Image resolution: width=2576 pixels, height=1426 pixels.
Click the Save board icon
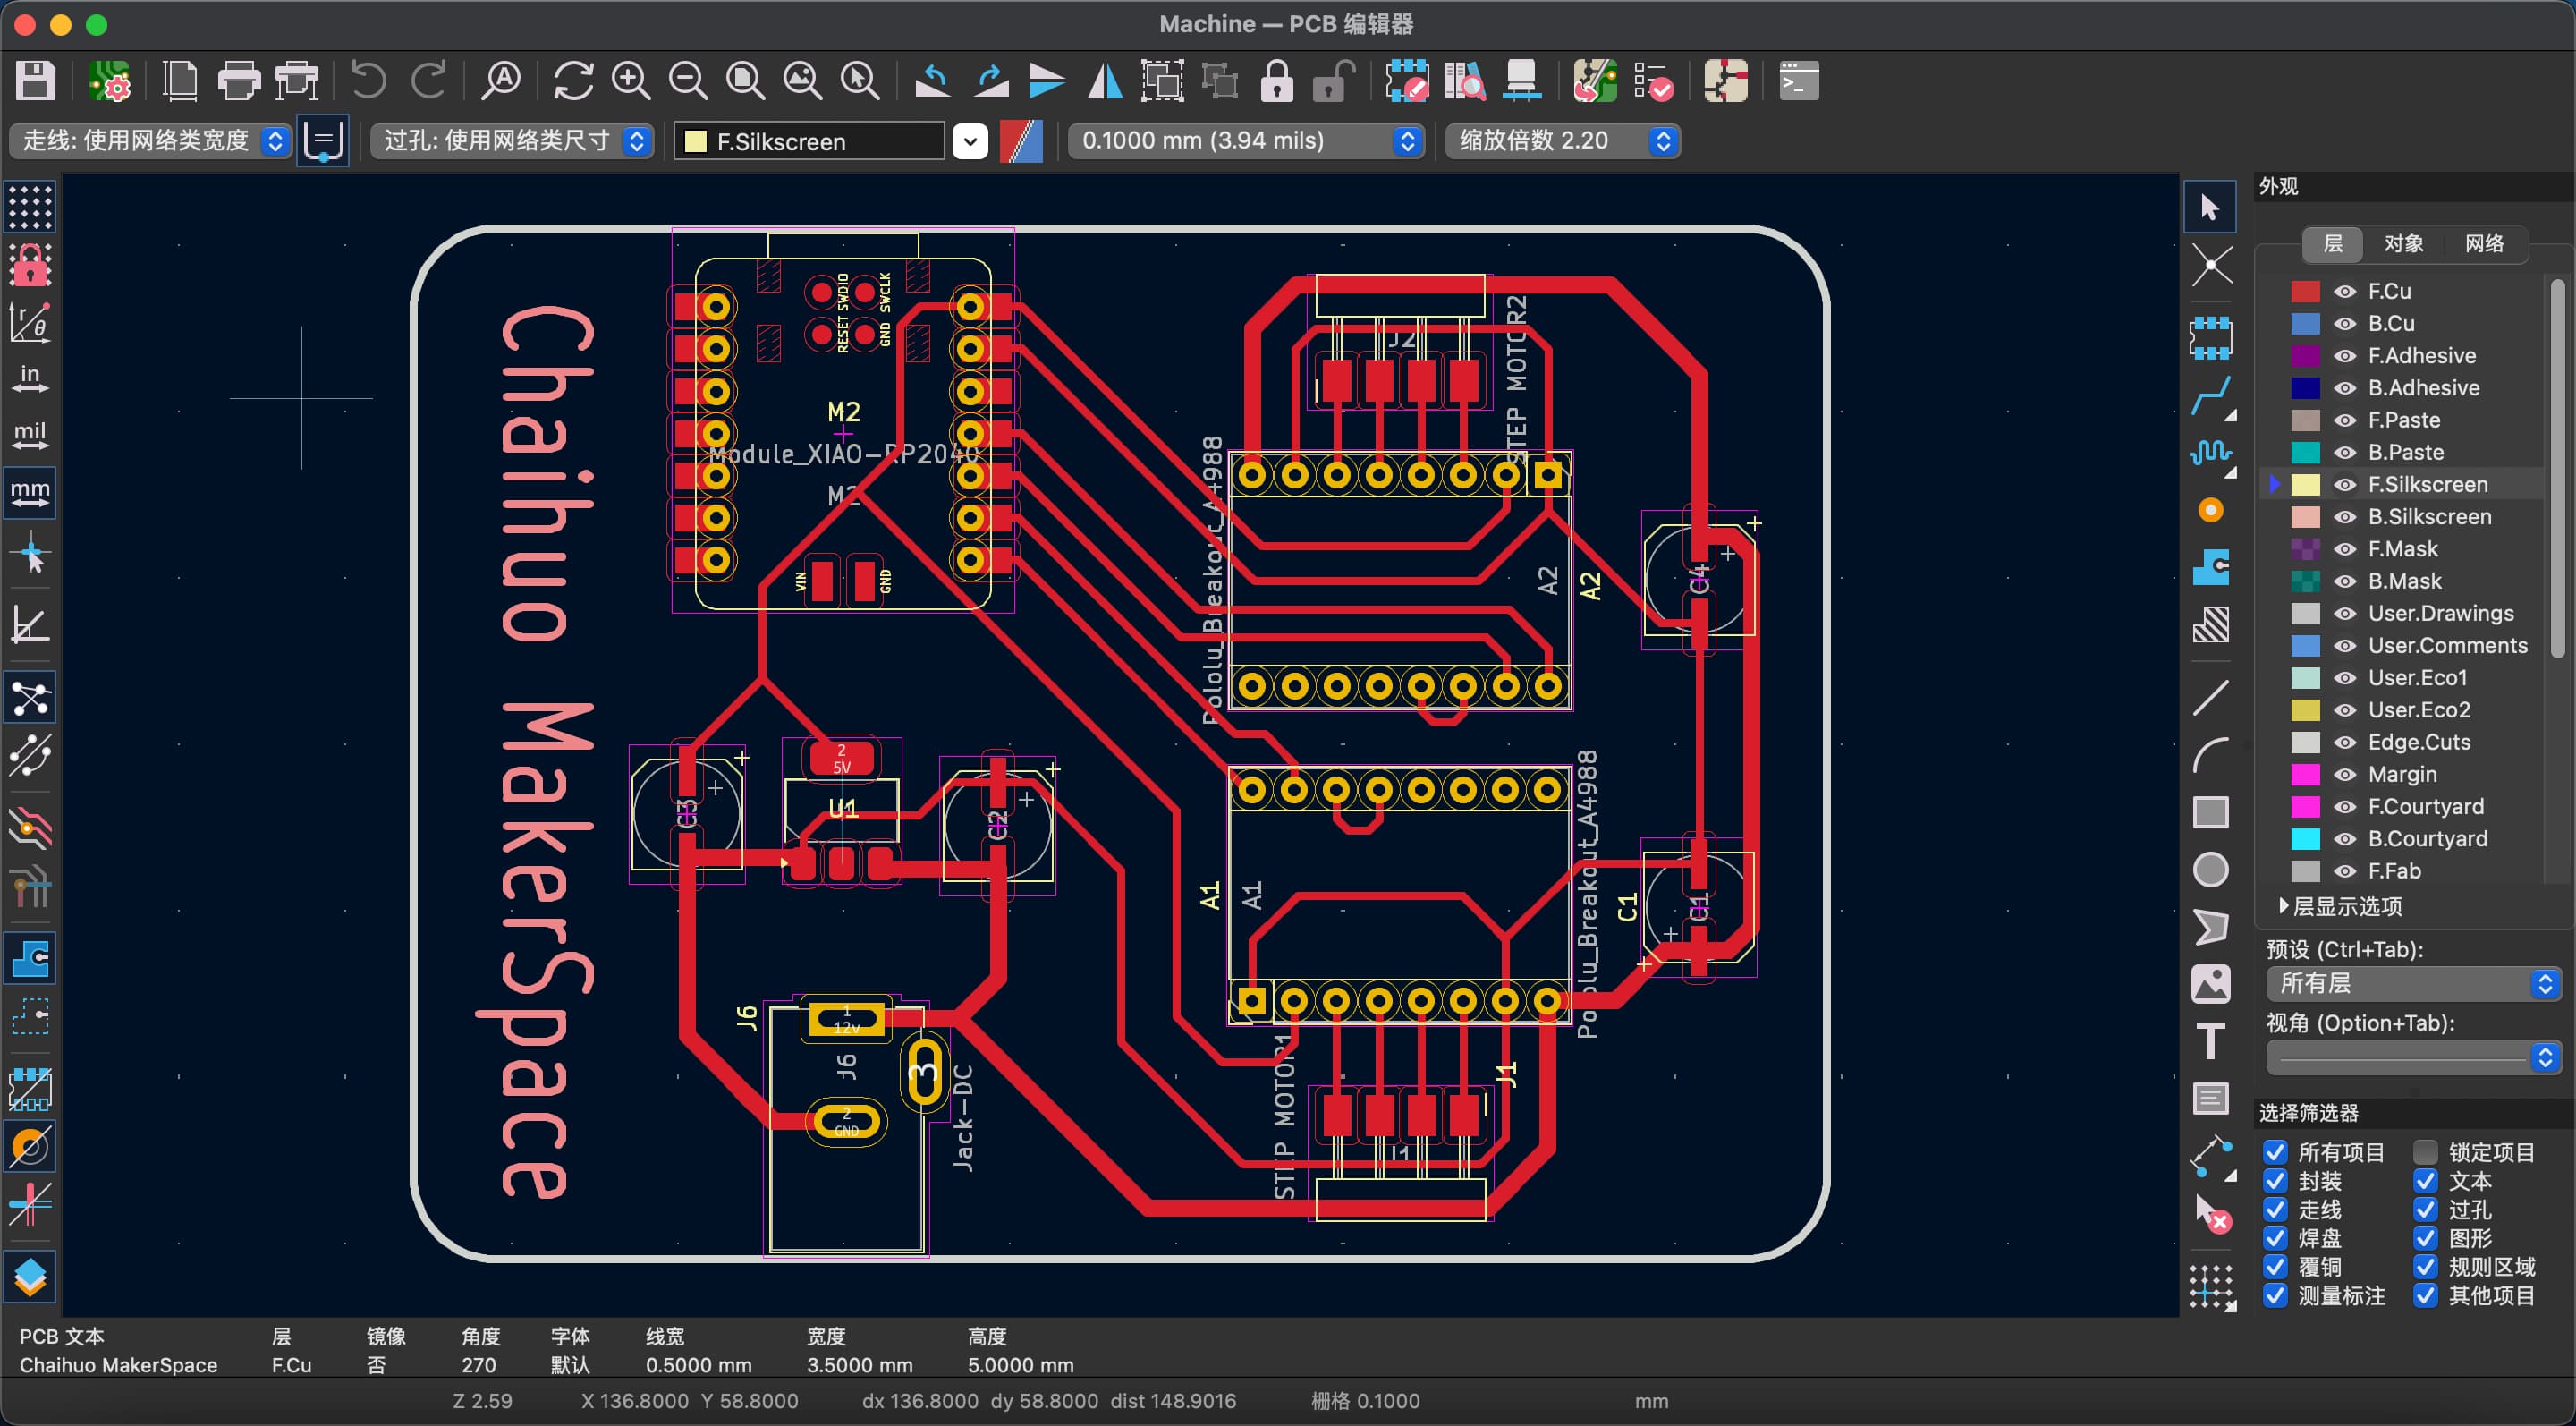tap(36, 81)
